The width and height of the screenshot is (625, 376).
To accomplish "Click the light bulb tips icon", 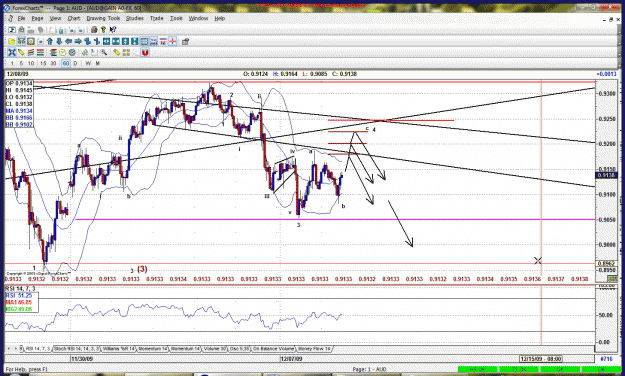I will point(104,30).
